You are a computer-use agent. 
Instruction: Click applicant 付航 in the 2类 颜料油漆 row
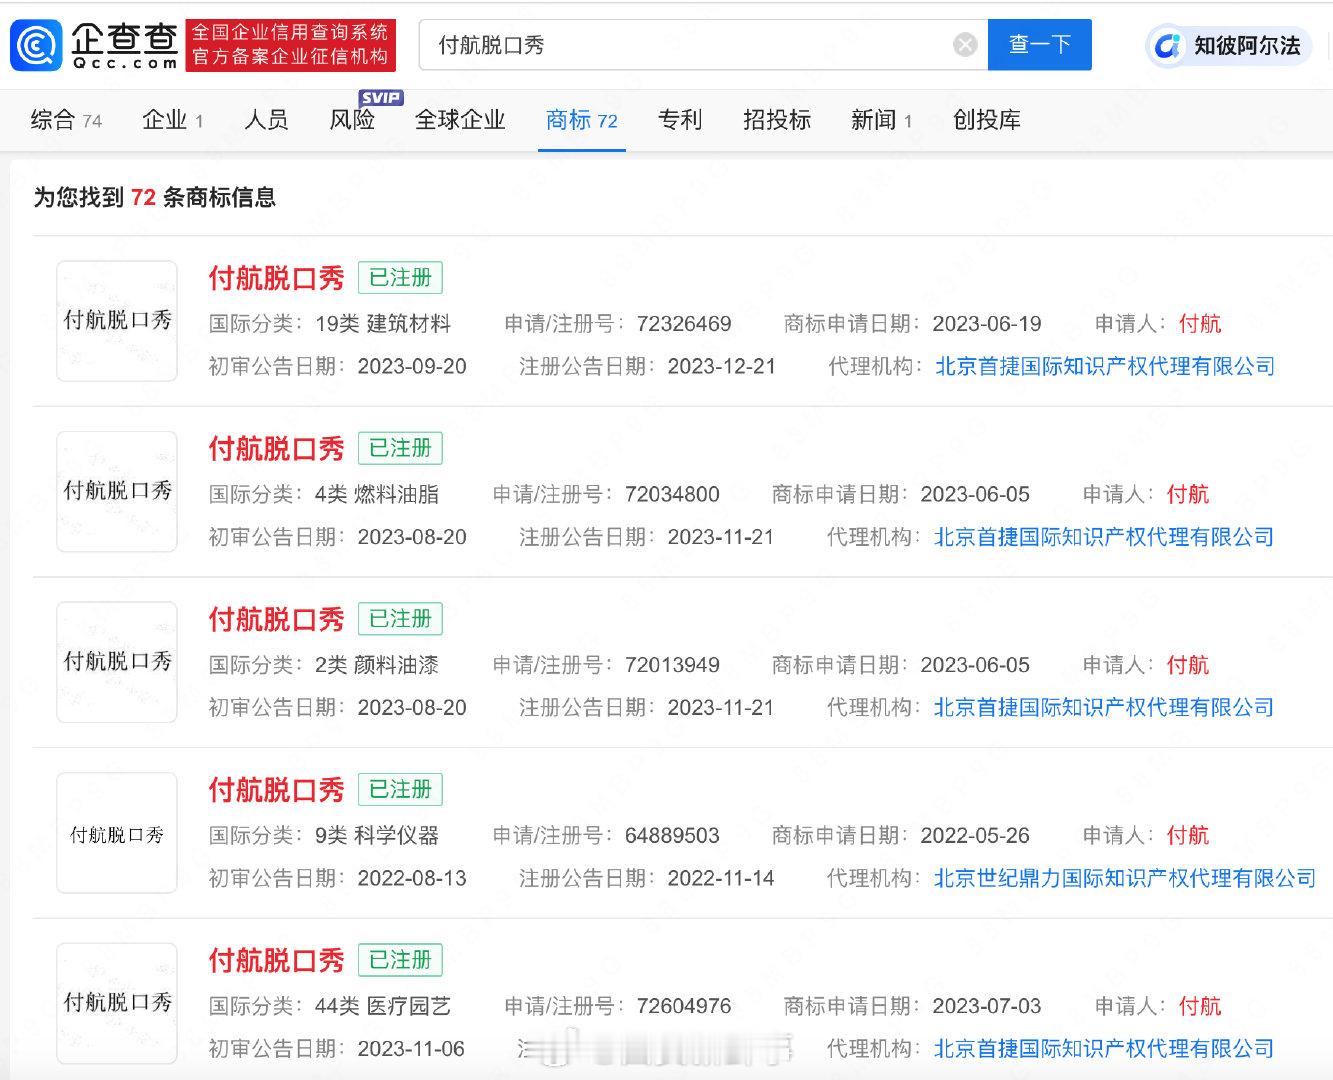[x=1188, y=665]
